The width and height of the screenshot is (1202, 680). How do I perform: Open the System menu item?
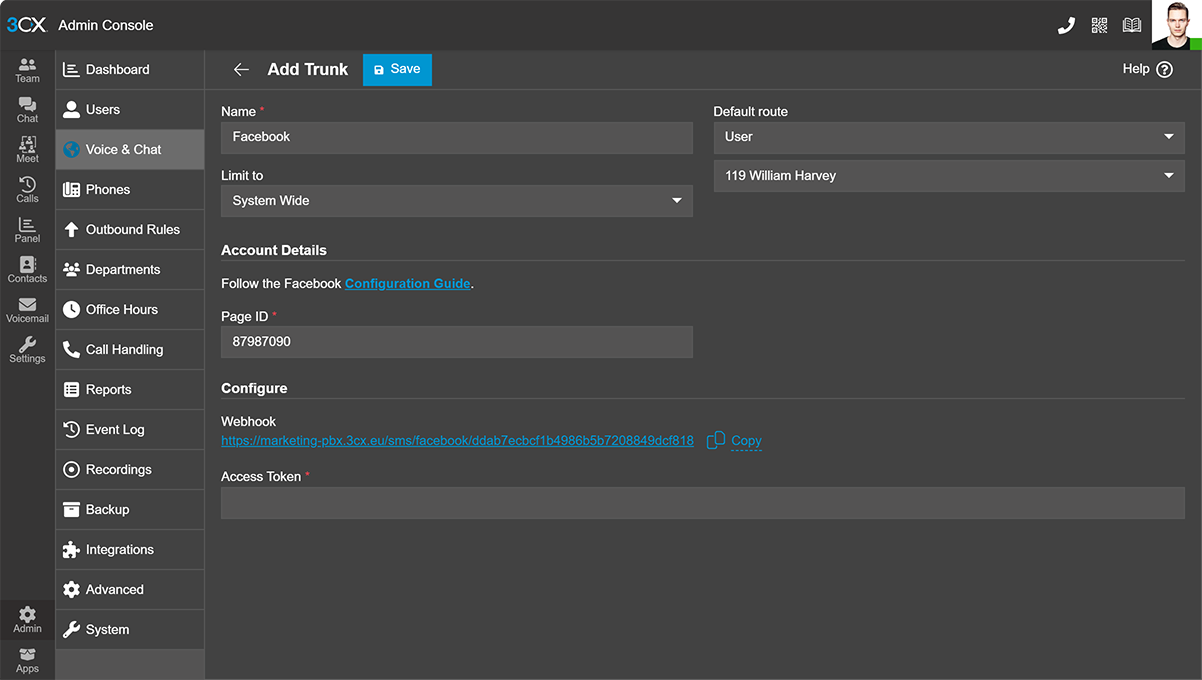click(130, 630)
